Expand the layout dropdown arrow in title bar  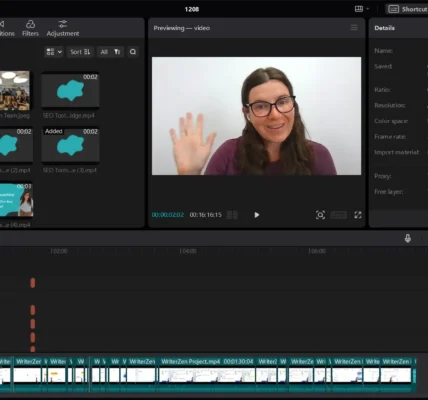pos(368,9)
